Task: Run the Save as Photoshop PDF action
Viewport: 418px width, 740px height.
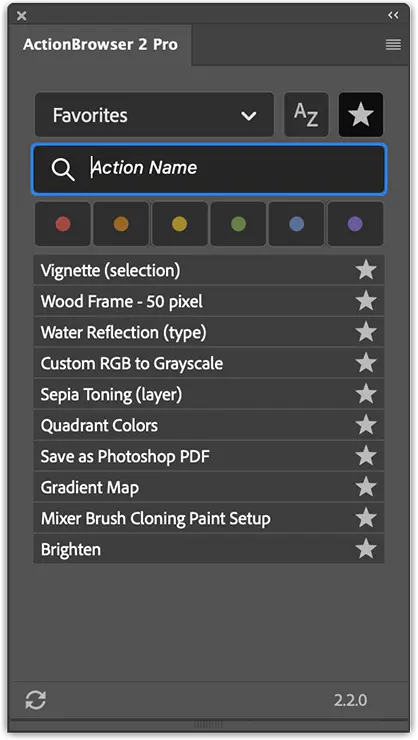Action: [x=209, y=456]
